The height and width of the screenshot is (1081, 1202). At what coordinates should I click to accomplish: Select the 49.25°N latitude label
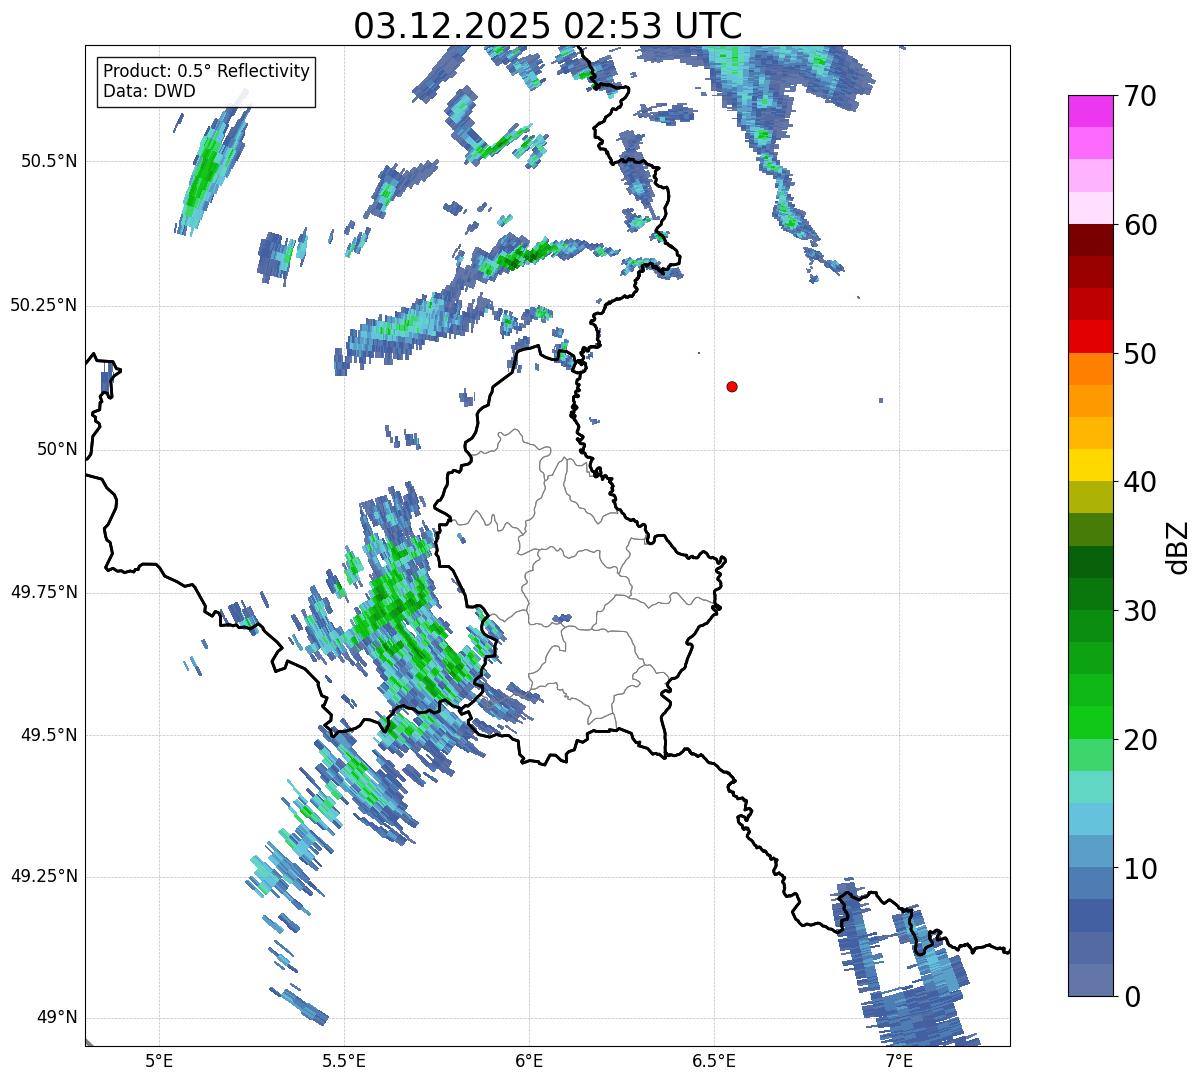coord(44,876)
